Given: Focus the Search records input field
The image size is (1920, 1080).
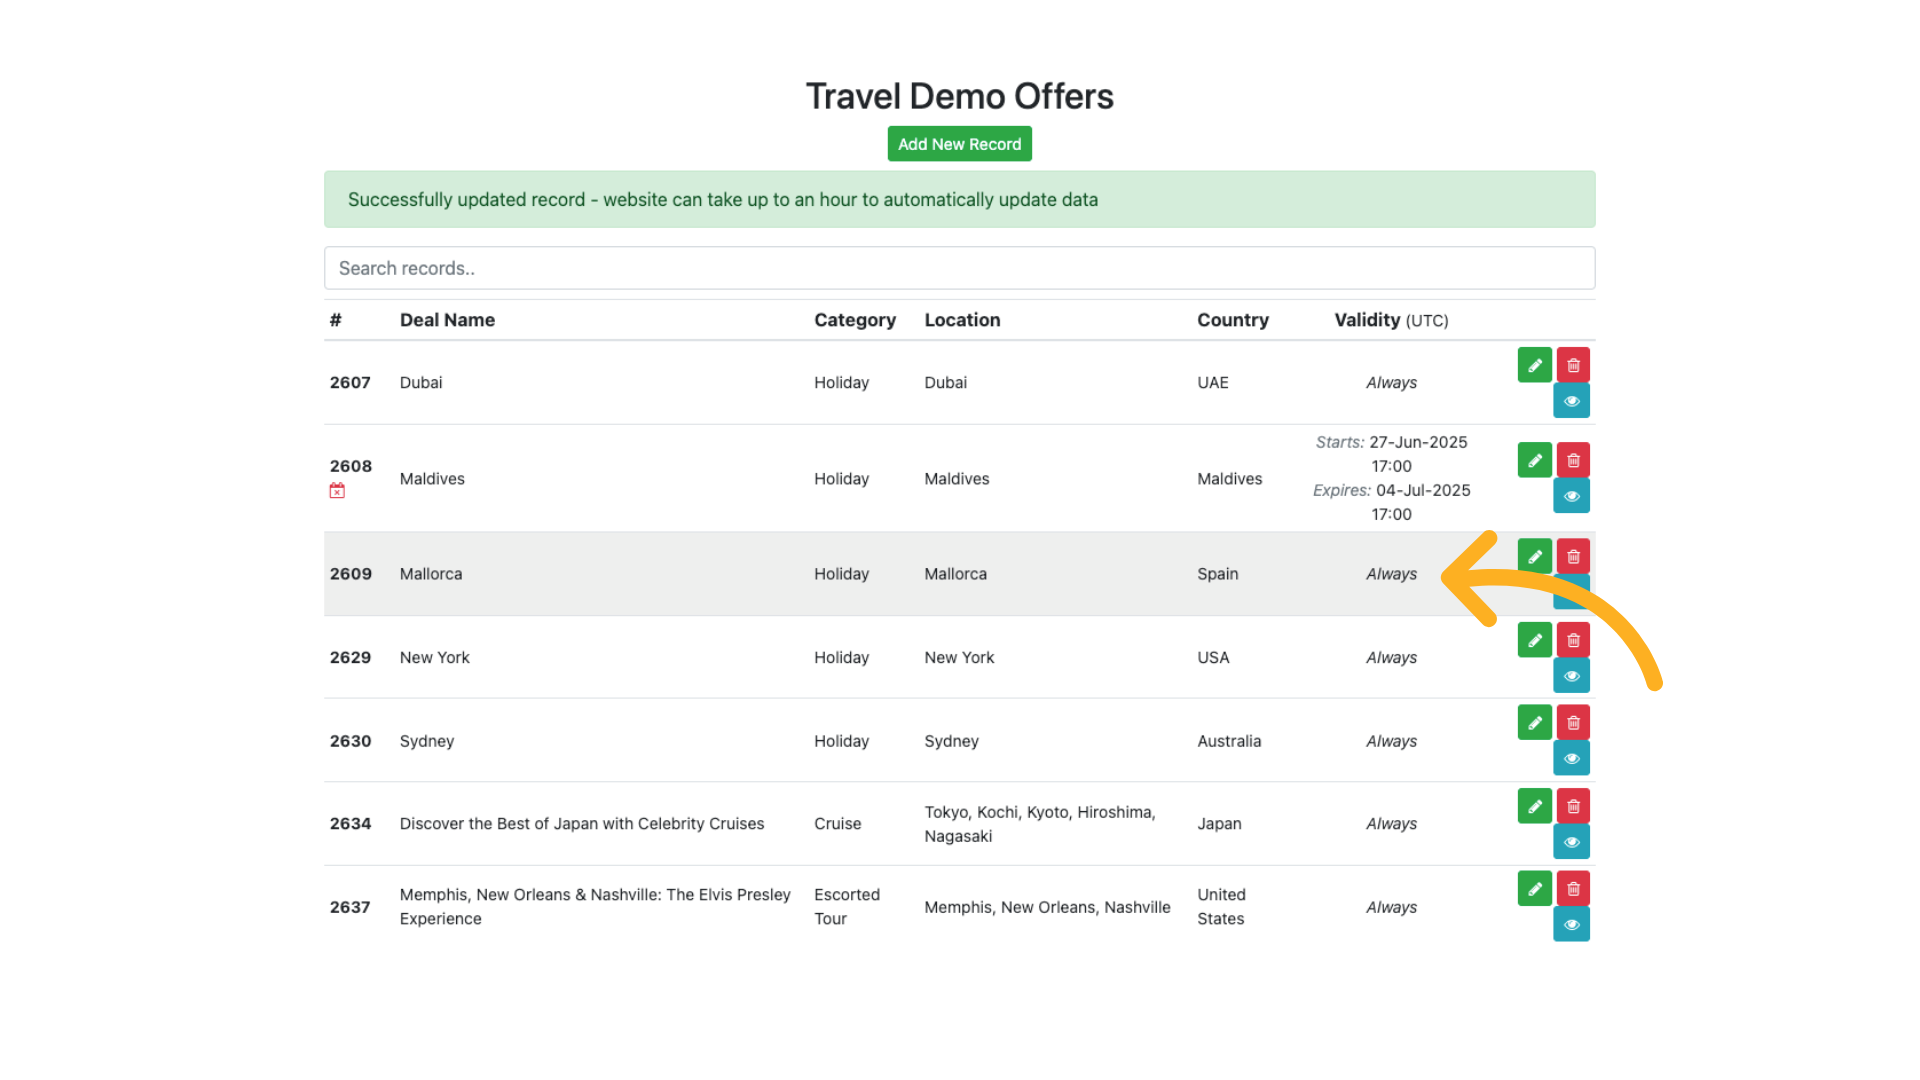Looking at the screenshot, I should pos(959,268).
